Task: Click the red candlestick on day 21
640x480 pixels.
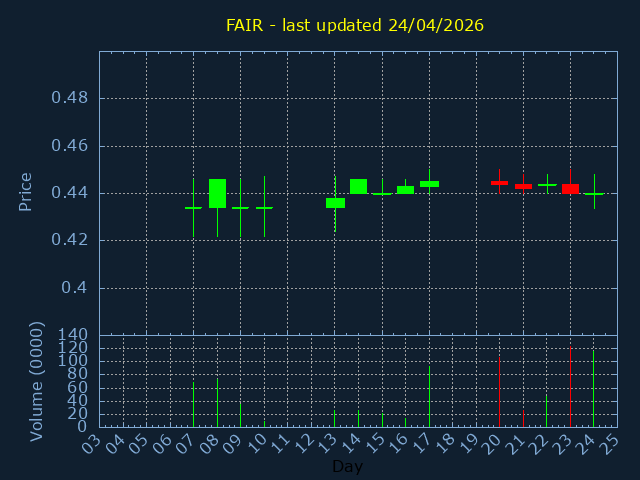Action: 523,186
